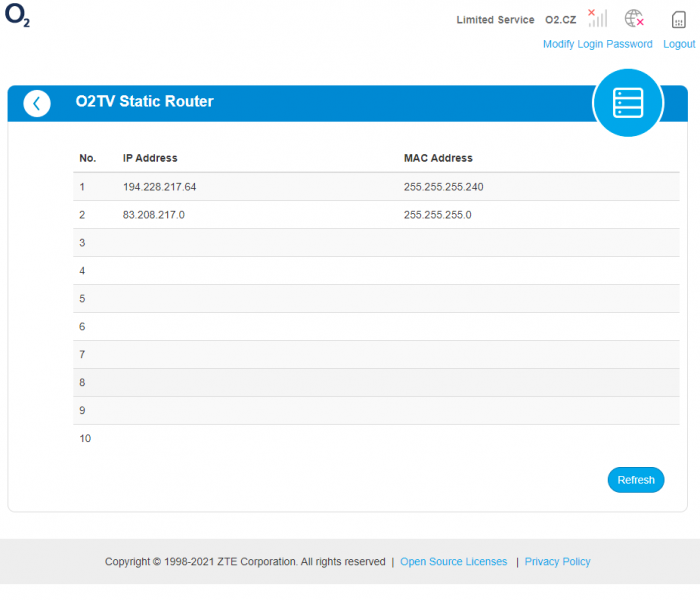Click the MAC Address column header

[x=438, y=158]
